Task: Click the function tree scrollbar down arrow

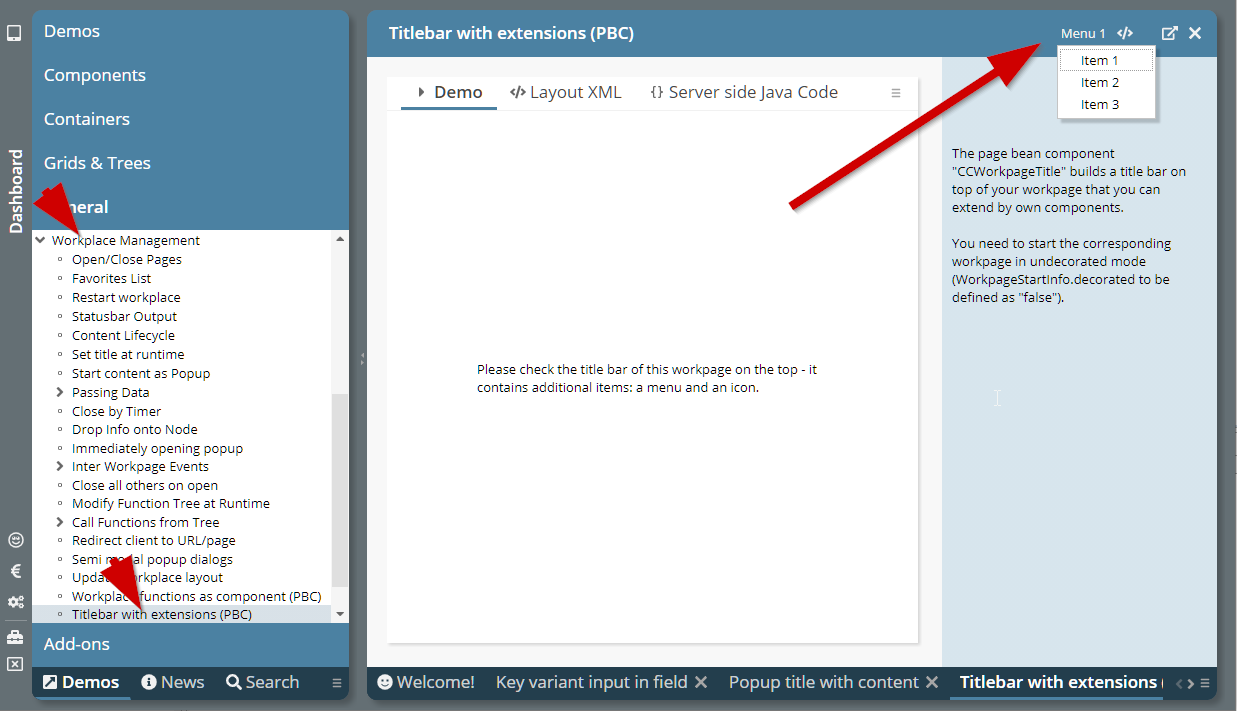Action: click(340, 614)
